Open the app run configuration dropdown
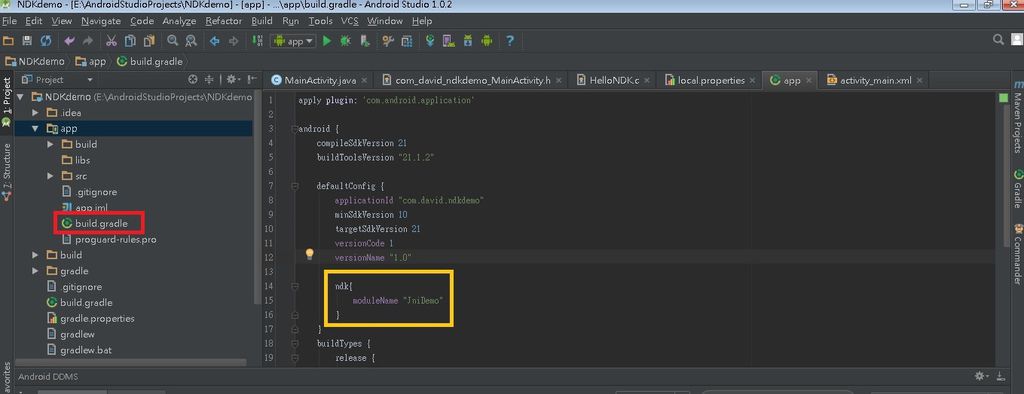Viewport: 1024px width, 394px height. [293, 41]
